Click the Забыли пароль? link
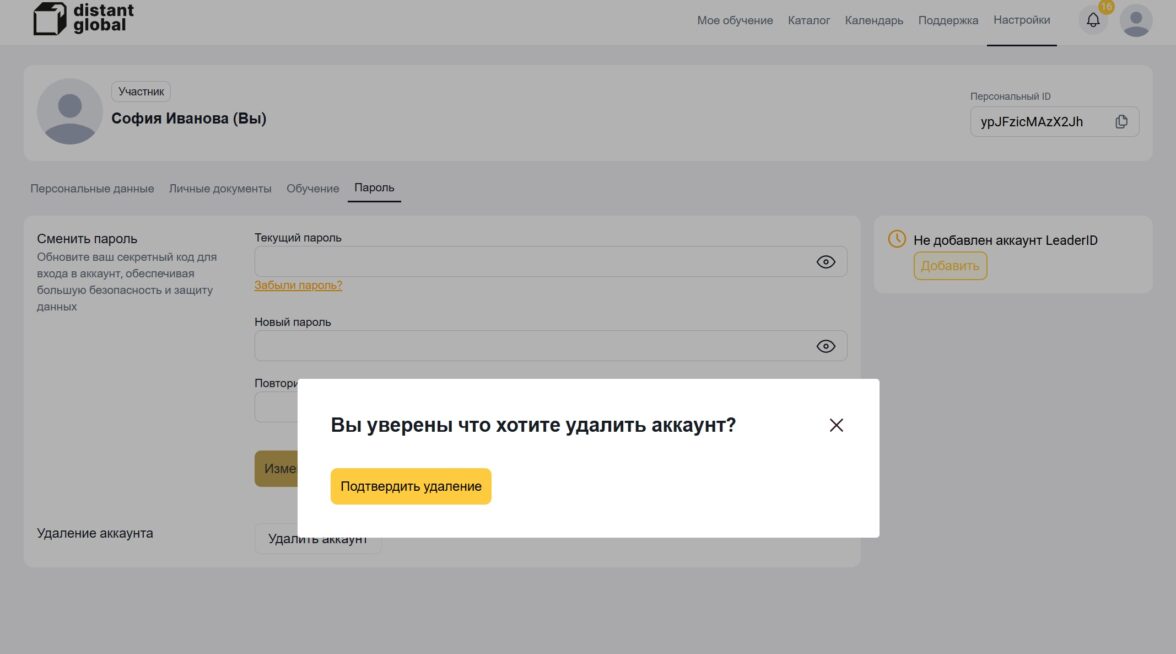Viewport: 1176px width, 654px height. click(298, 285)
